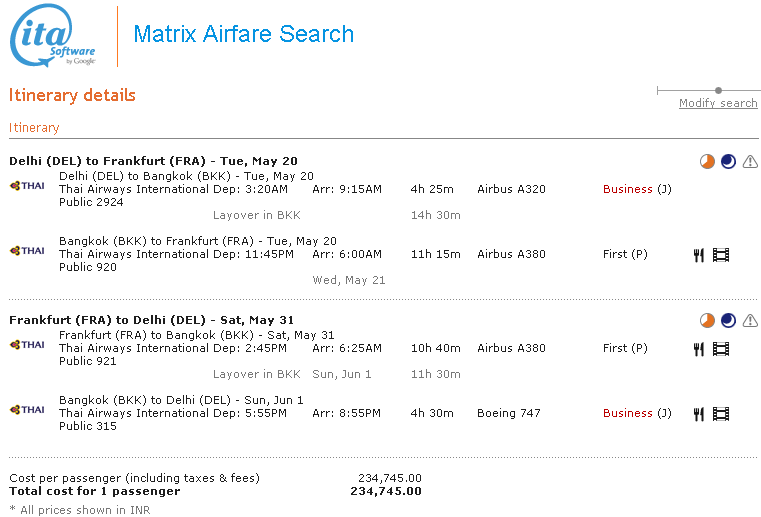Viewport: 761px width, 517px height.
Task: Click the orange layover icon for Frankfurt to Delhi
Action: (707, 320)
